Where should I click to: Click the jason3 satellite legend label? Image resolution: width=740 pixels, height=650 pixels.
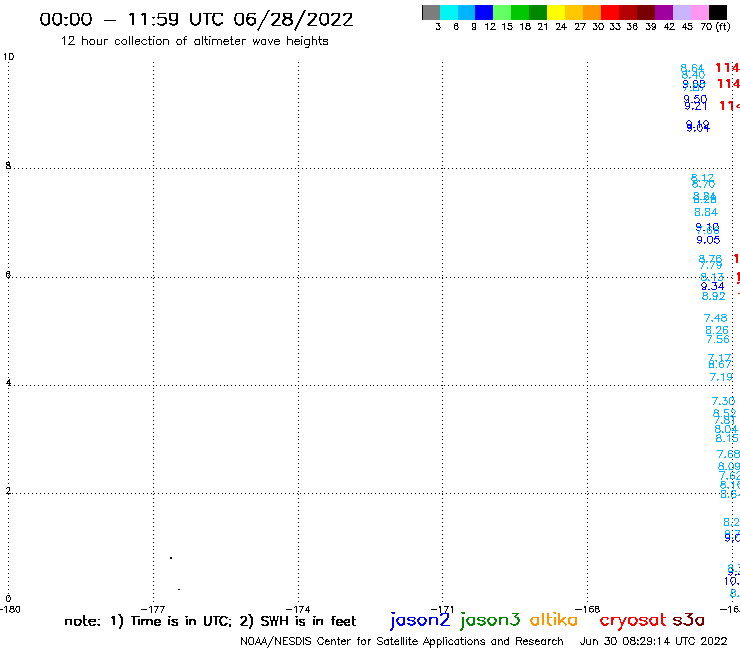490,620
